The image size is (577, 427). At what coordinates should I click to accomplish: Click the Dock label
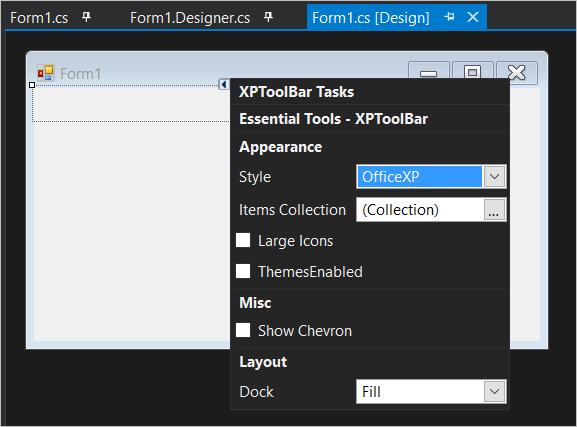click(256, 392)
